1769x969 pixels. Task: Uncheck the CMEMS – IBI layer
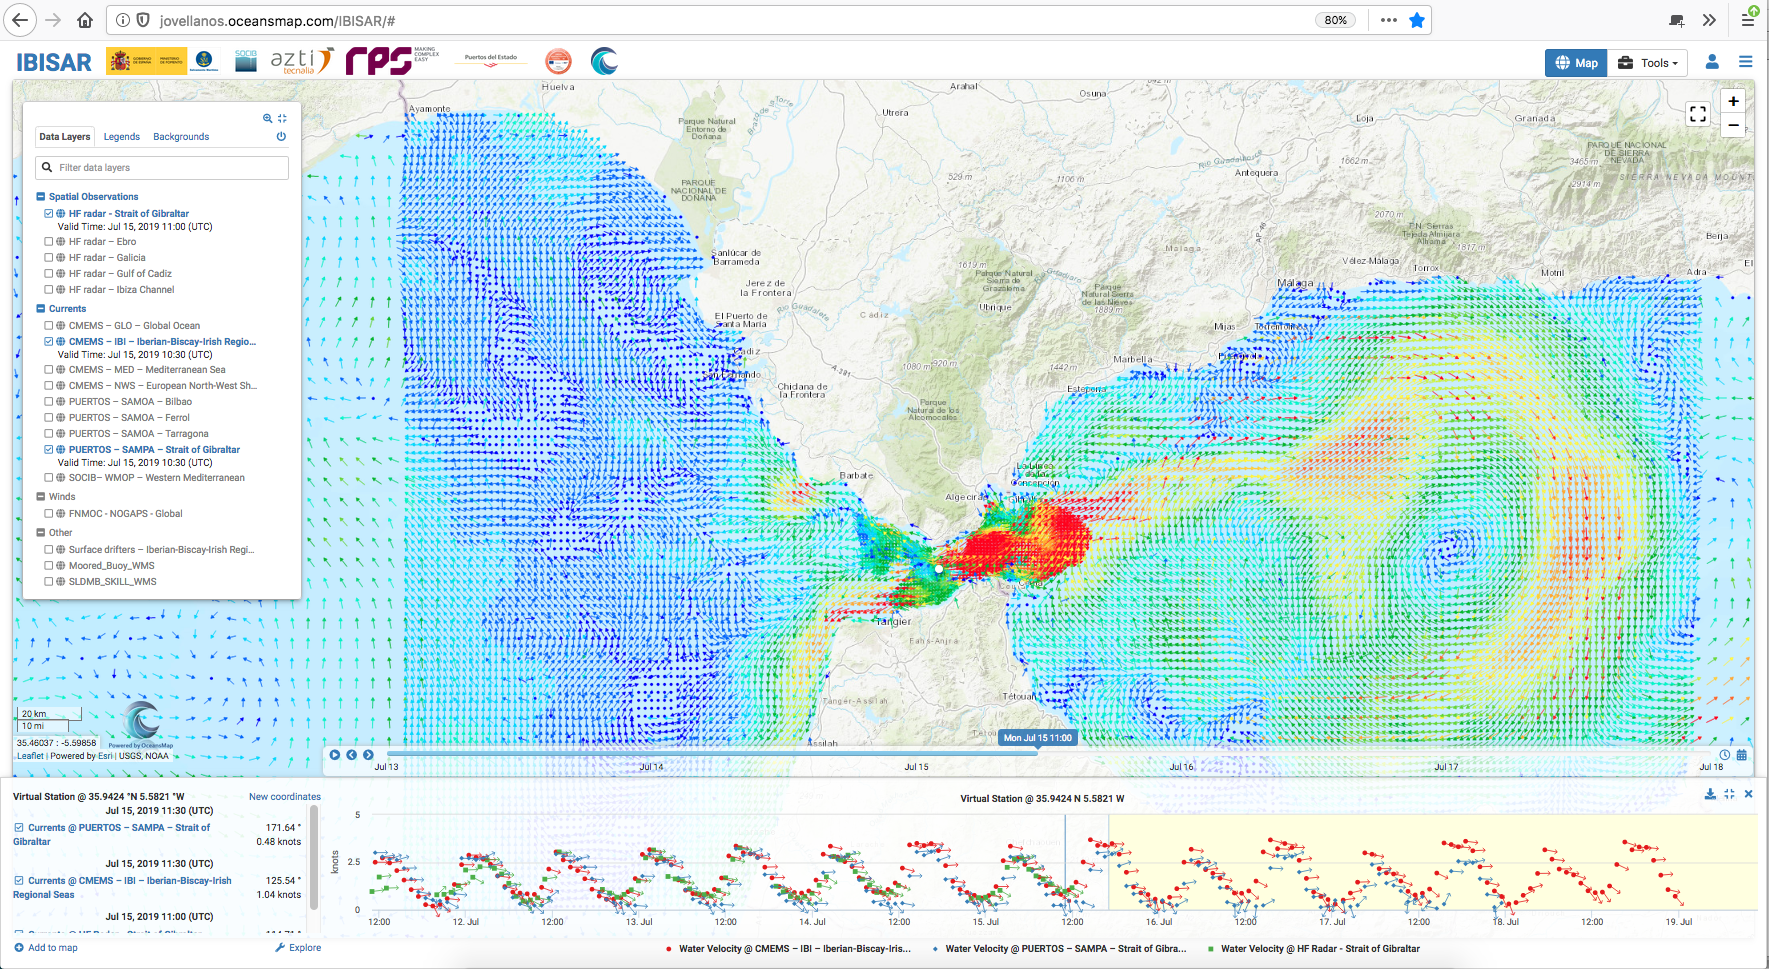pos(48,342)
